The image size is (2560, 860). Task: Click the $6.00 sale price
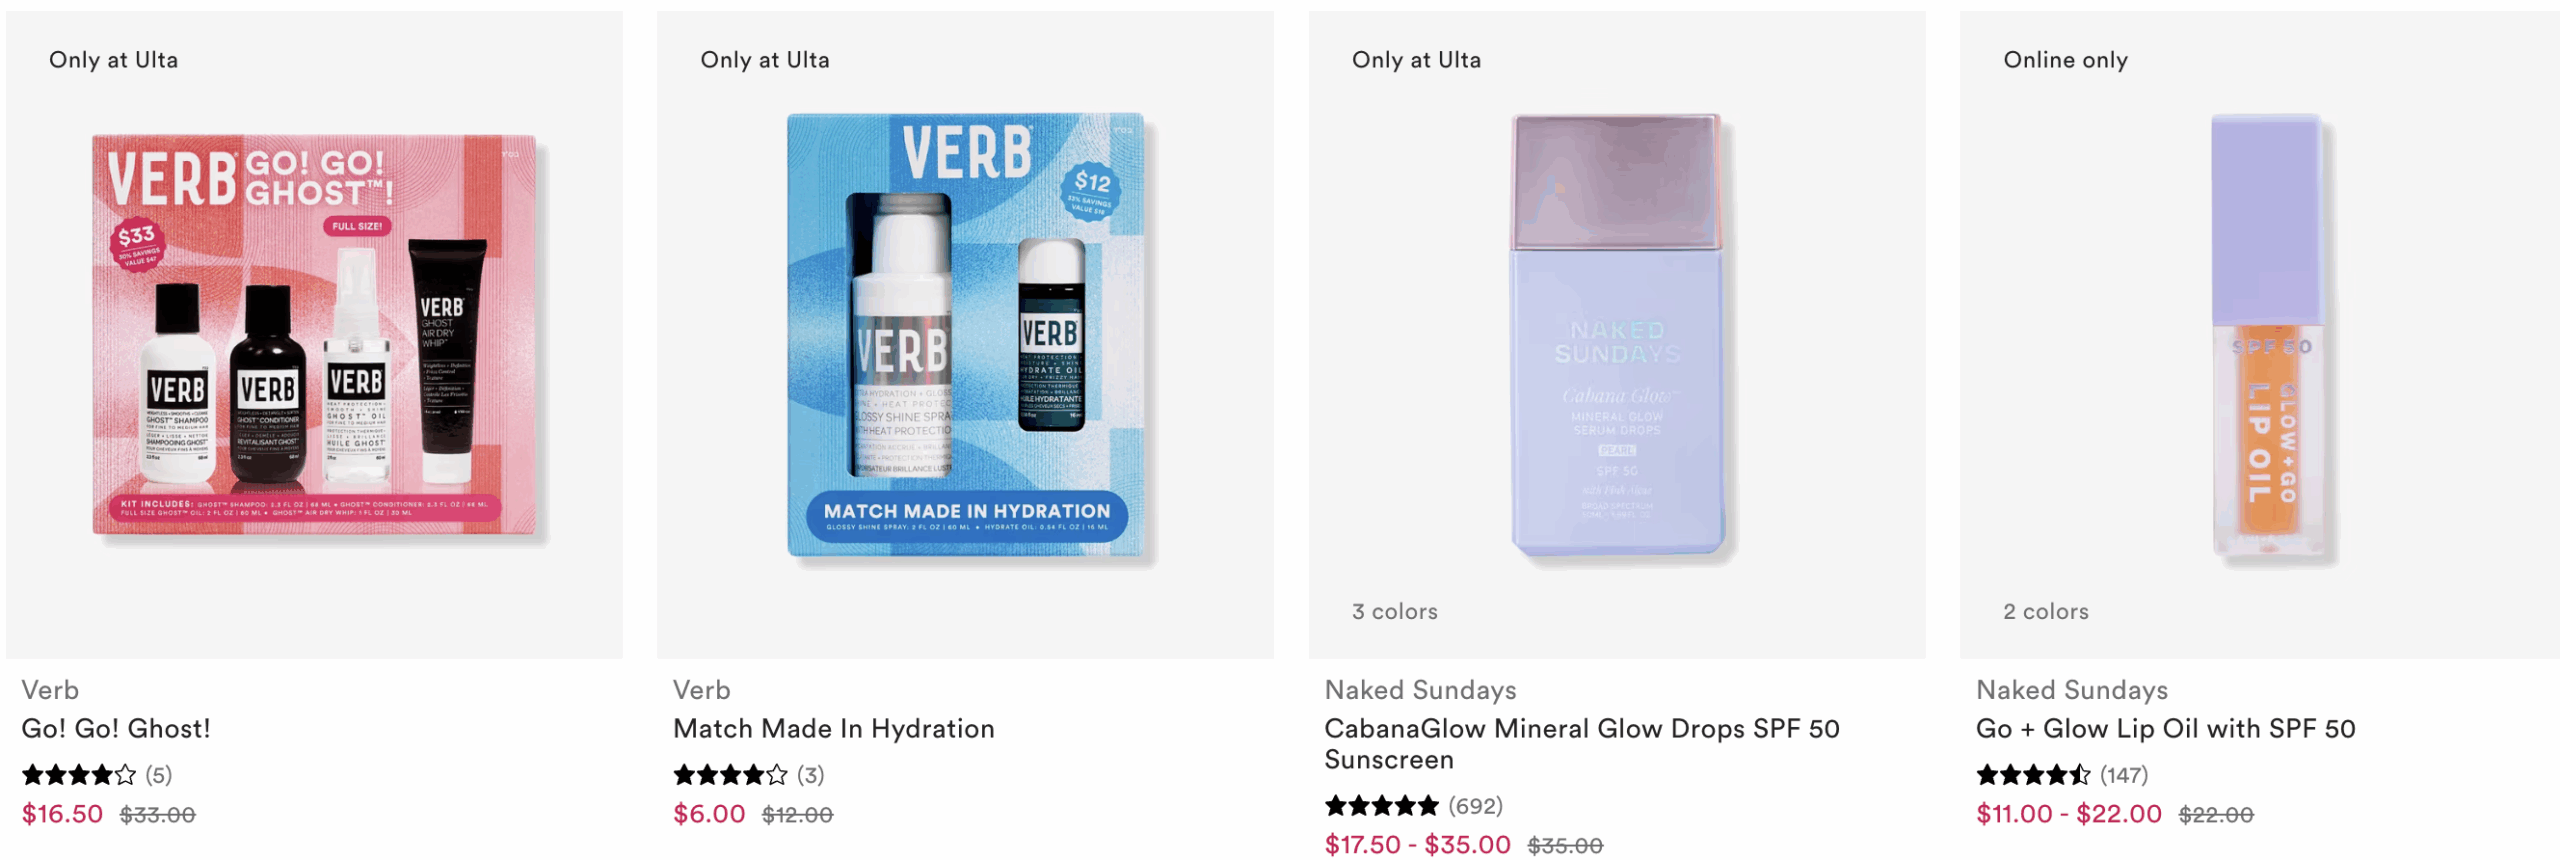point(709,815)
